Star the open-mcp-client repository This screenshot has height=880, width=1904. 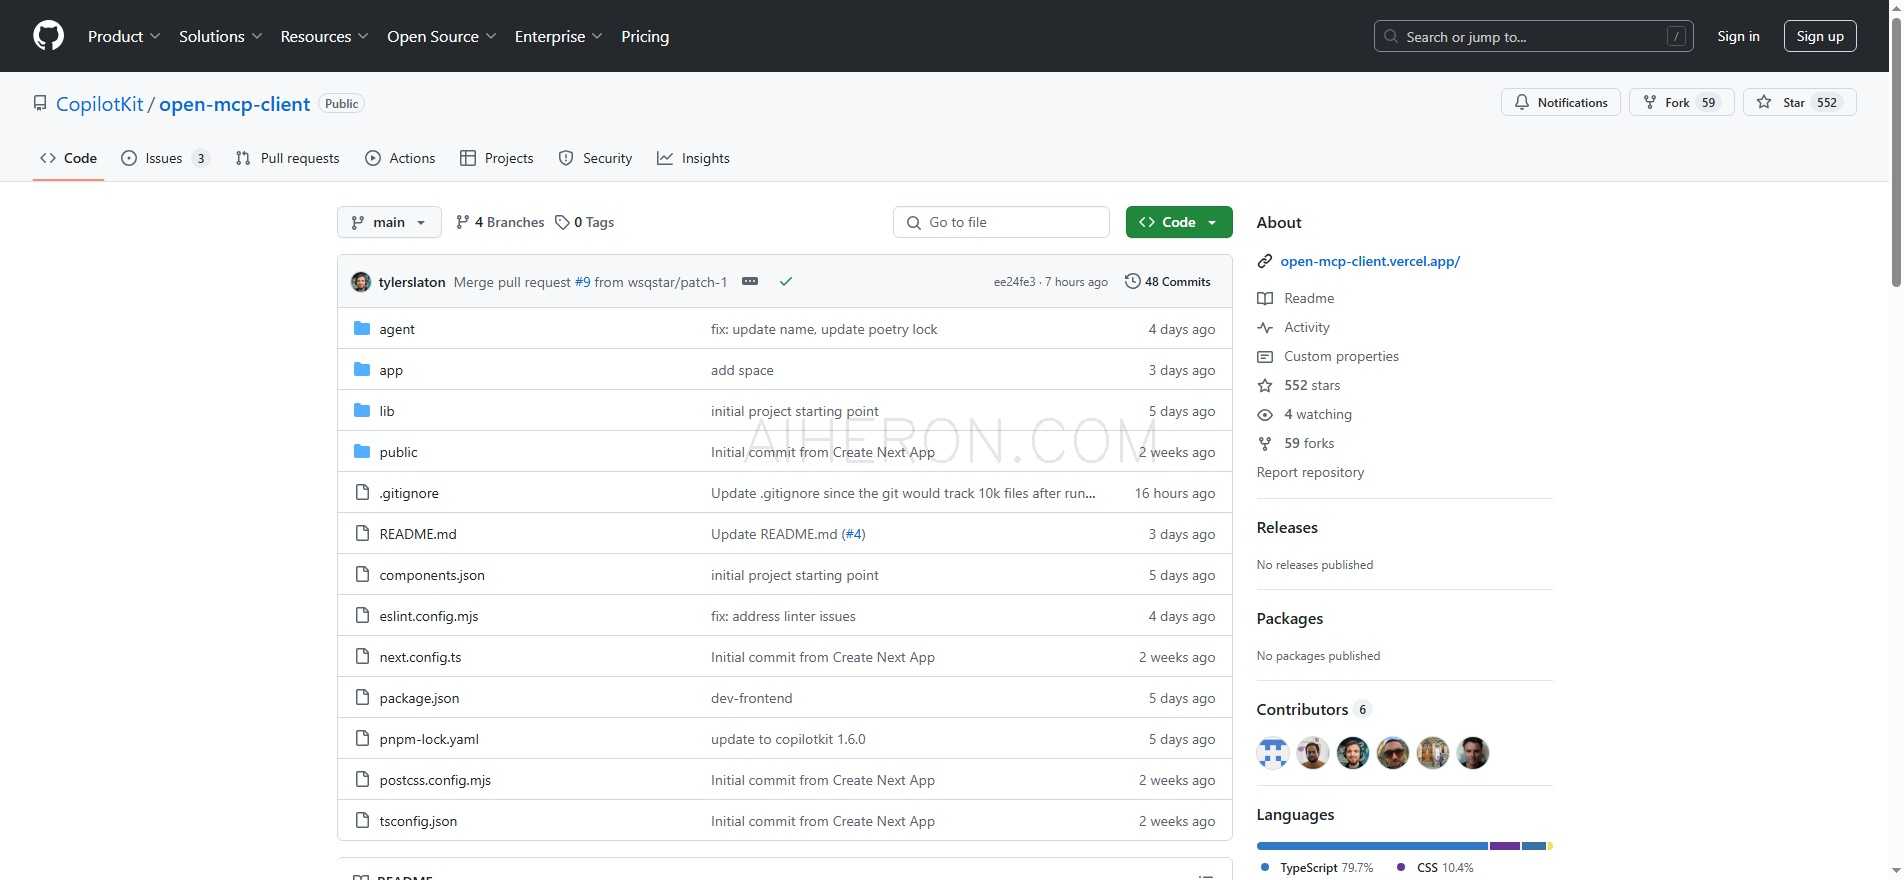(x=1799, y=103)
